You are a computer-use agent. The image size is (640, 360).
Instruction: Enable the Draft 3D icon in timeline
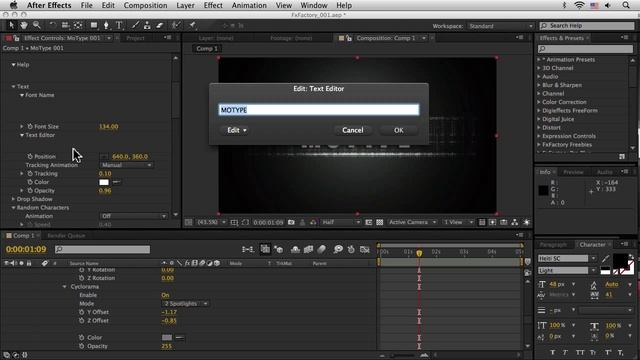coord(279,249)
